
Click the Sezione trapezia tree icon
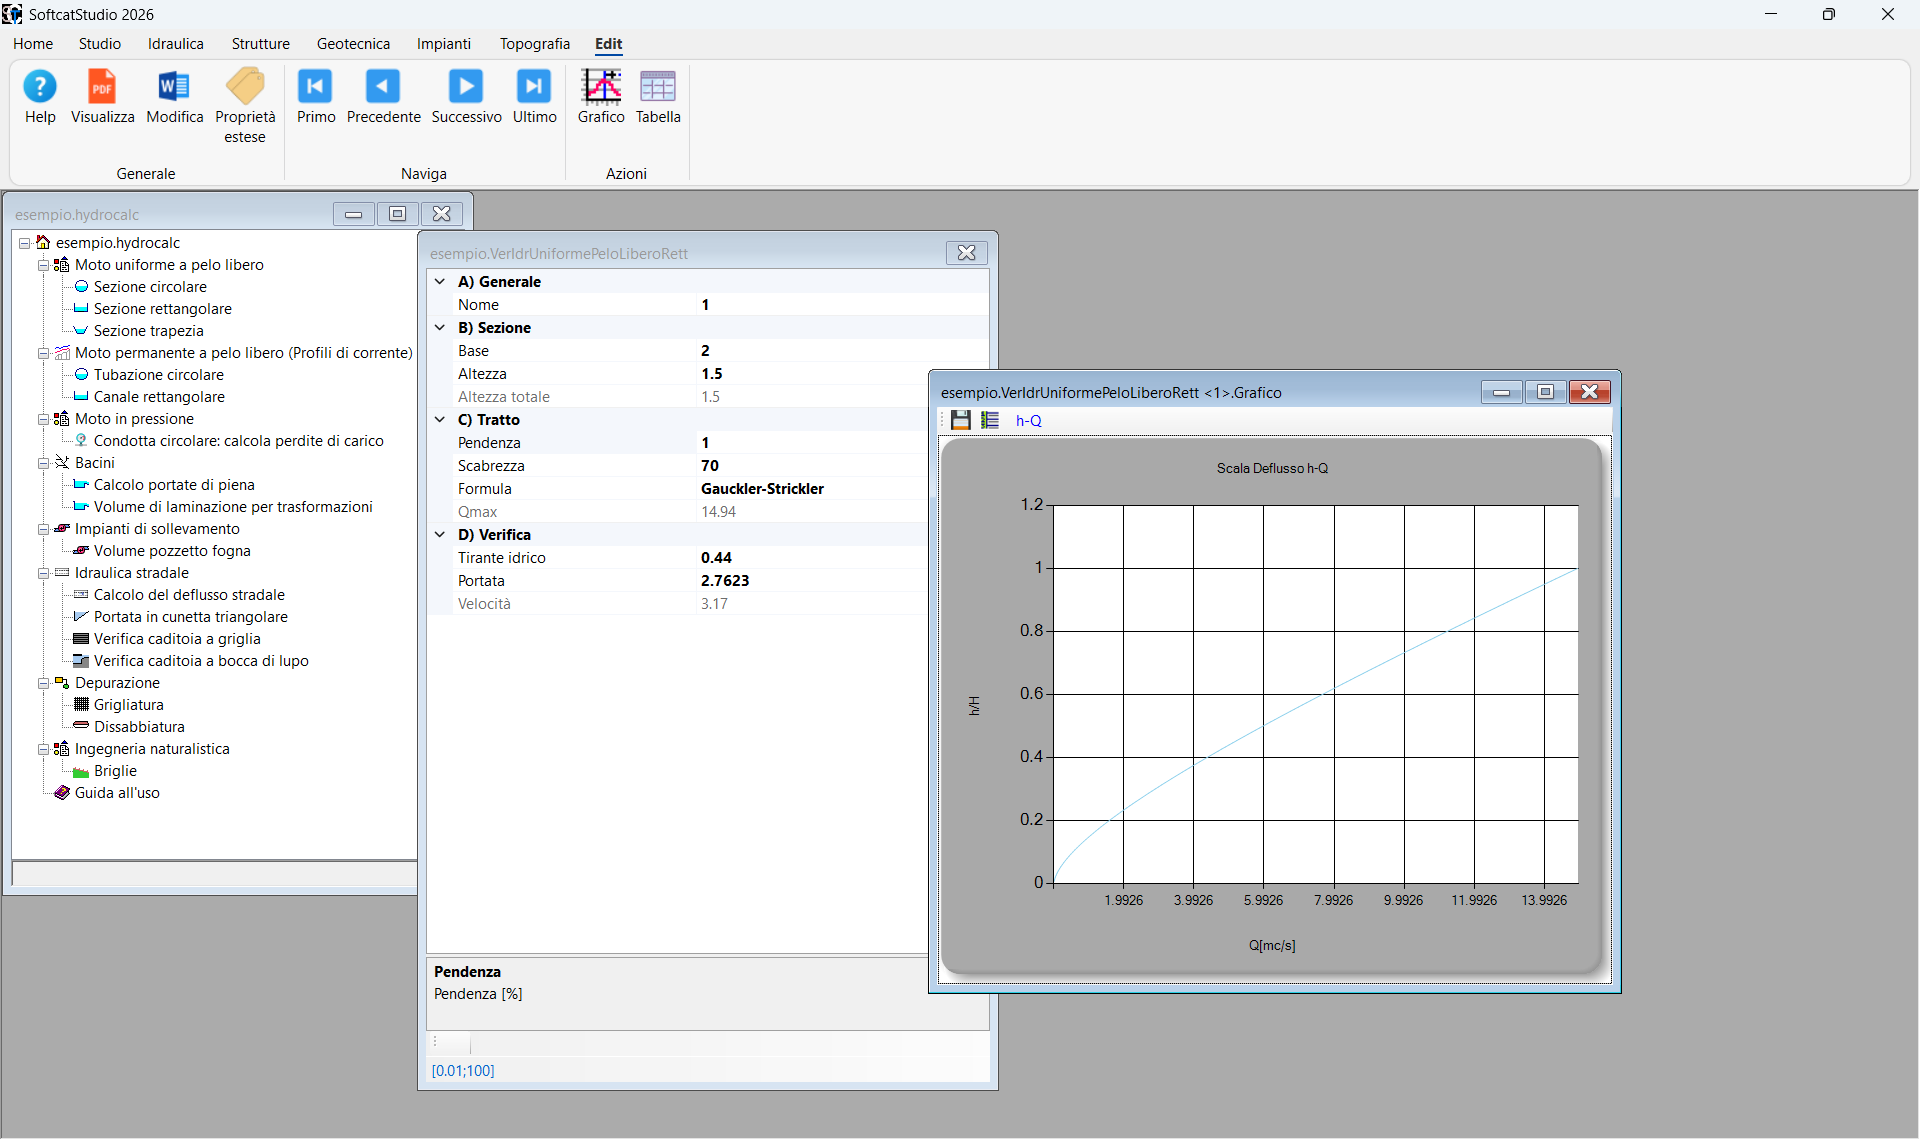82,331
